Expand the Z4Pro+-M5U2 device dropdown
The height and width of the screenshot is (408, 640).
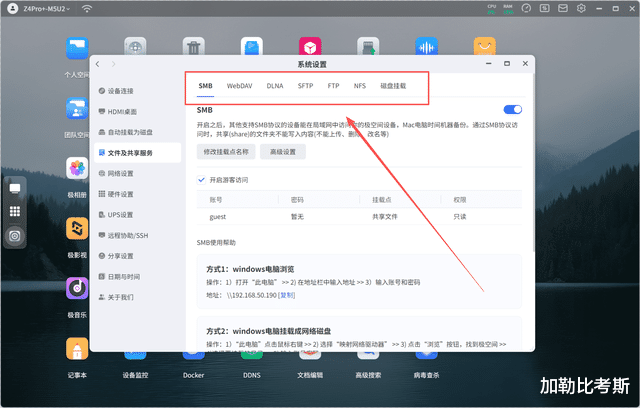point(46,9)
